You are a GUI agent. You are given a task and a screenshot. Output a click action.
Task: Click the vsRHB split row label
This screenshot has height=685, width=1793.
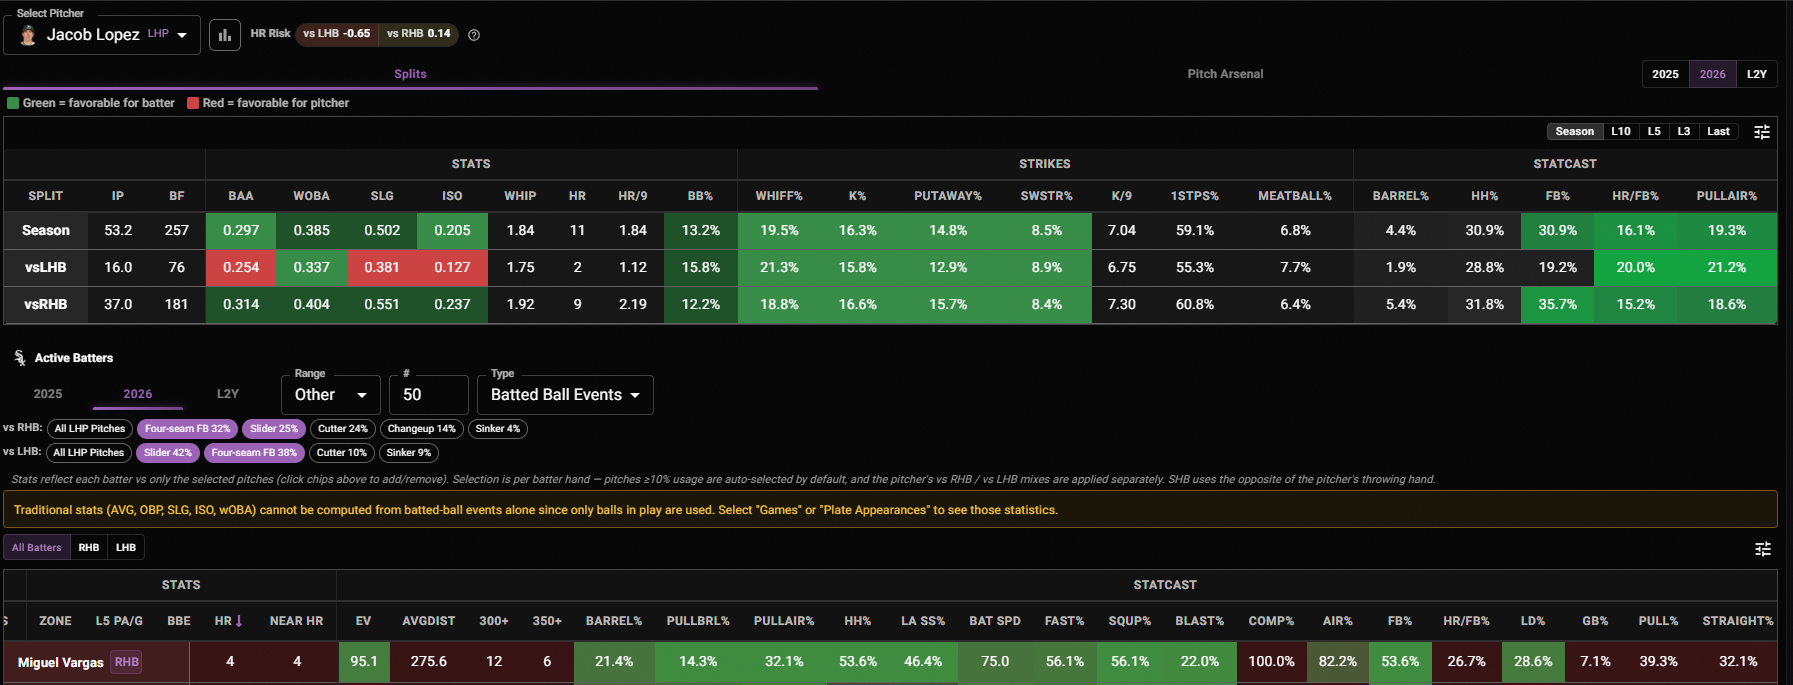(46, 304)
